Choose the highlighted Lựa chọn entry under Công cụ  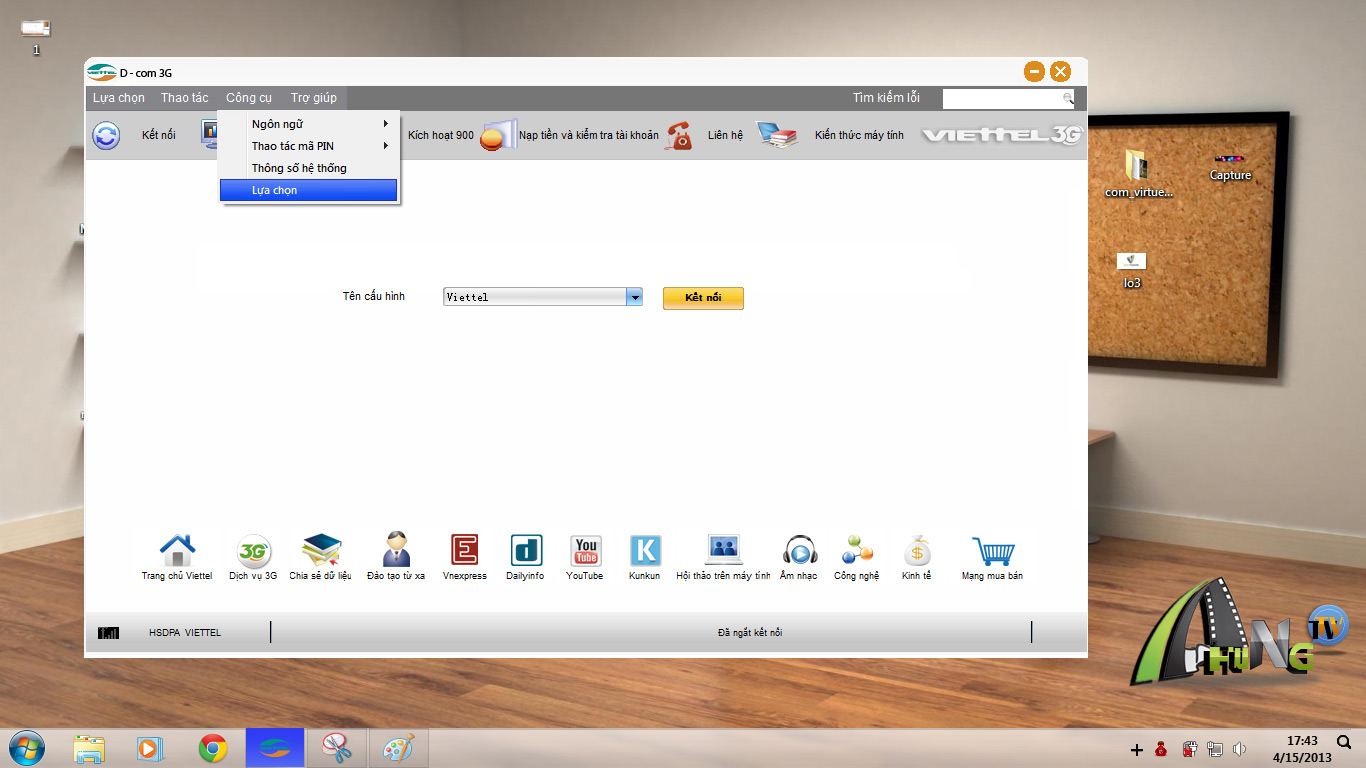[309, 190]
